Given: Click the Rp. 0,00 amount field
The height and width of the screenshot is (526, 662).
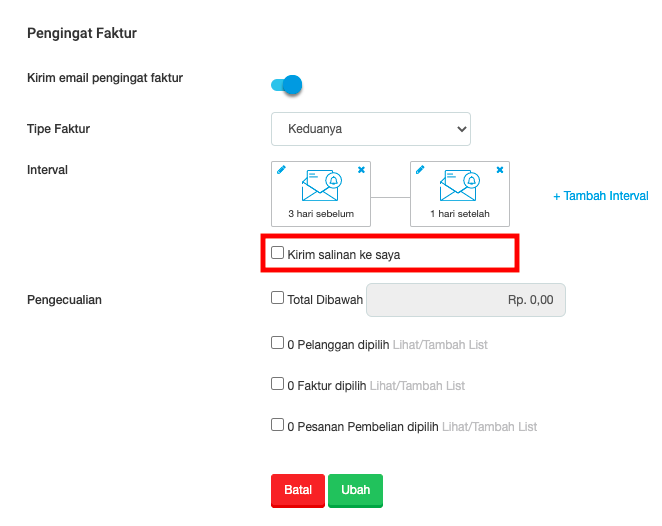Looking at the screenshot, I should coord(466,300).
